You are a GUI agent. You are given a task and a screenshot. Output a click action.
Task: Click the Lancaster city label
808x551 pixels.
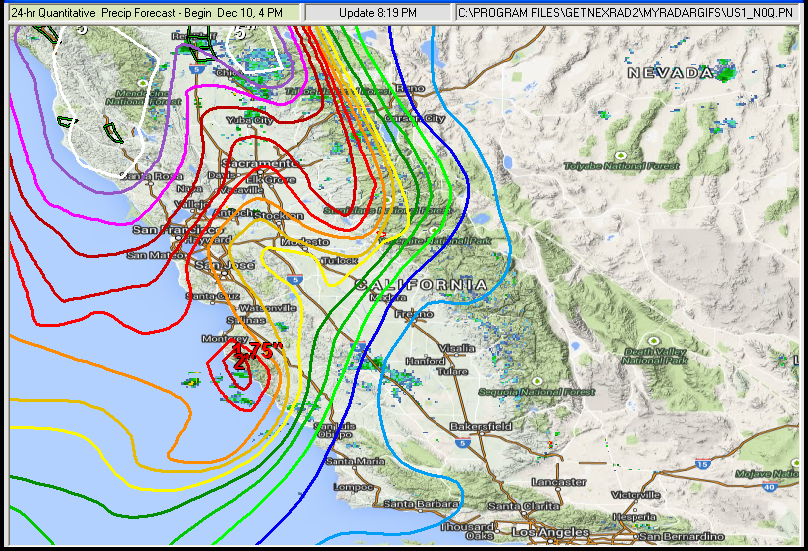point(558,482)
